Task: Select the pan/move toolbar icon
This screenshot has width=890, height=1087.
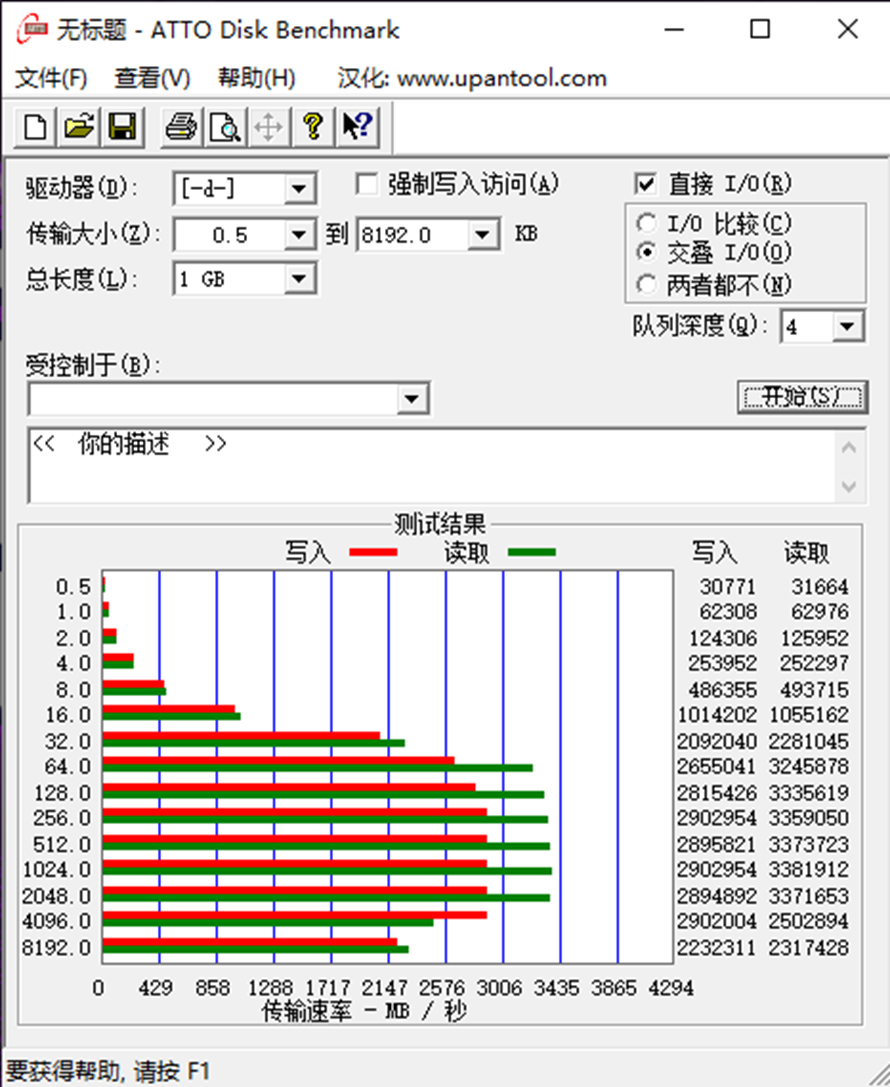Action: pos(268,127)
